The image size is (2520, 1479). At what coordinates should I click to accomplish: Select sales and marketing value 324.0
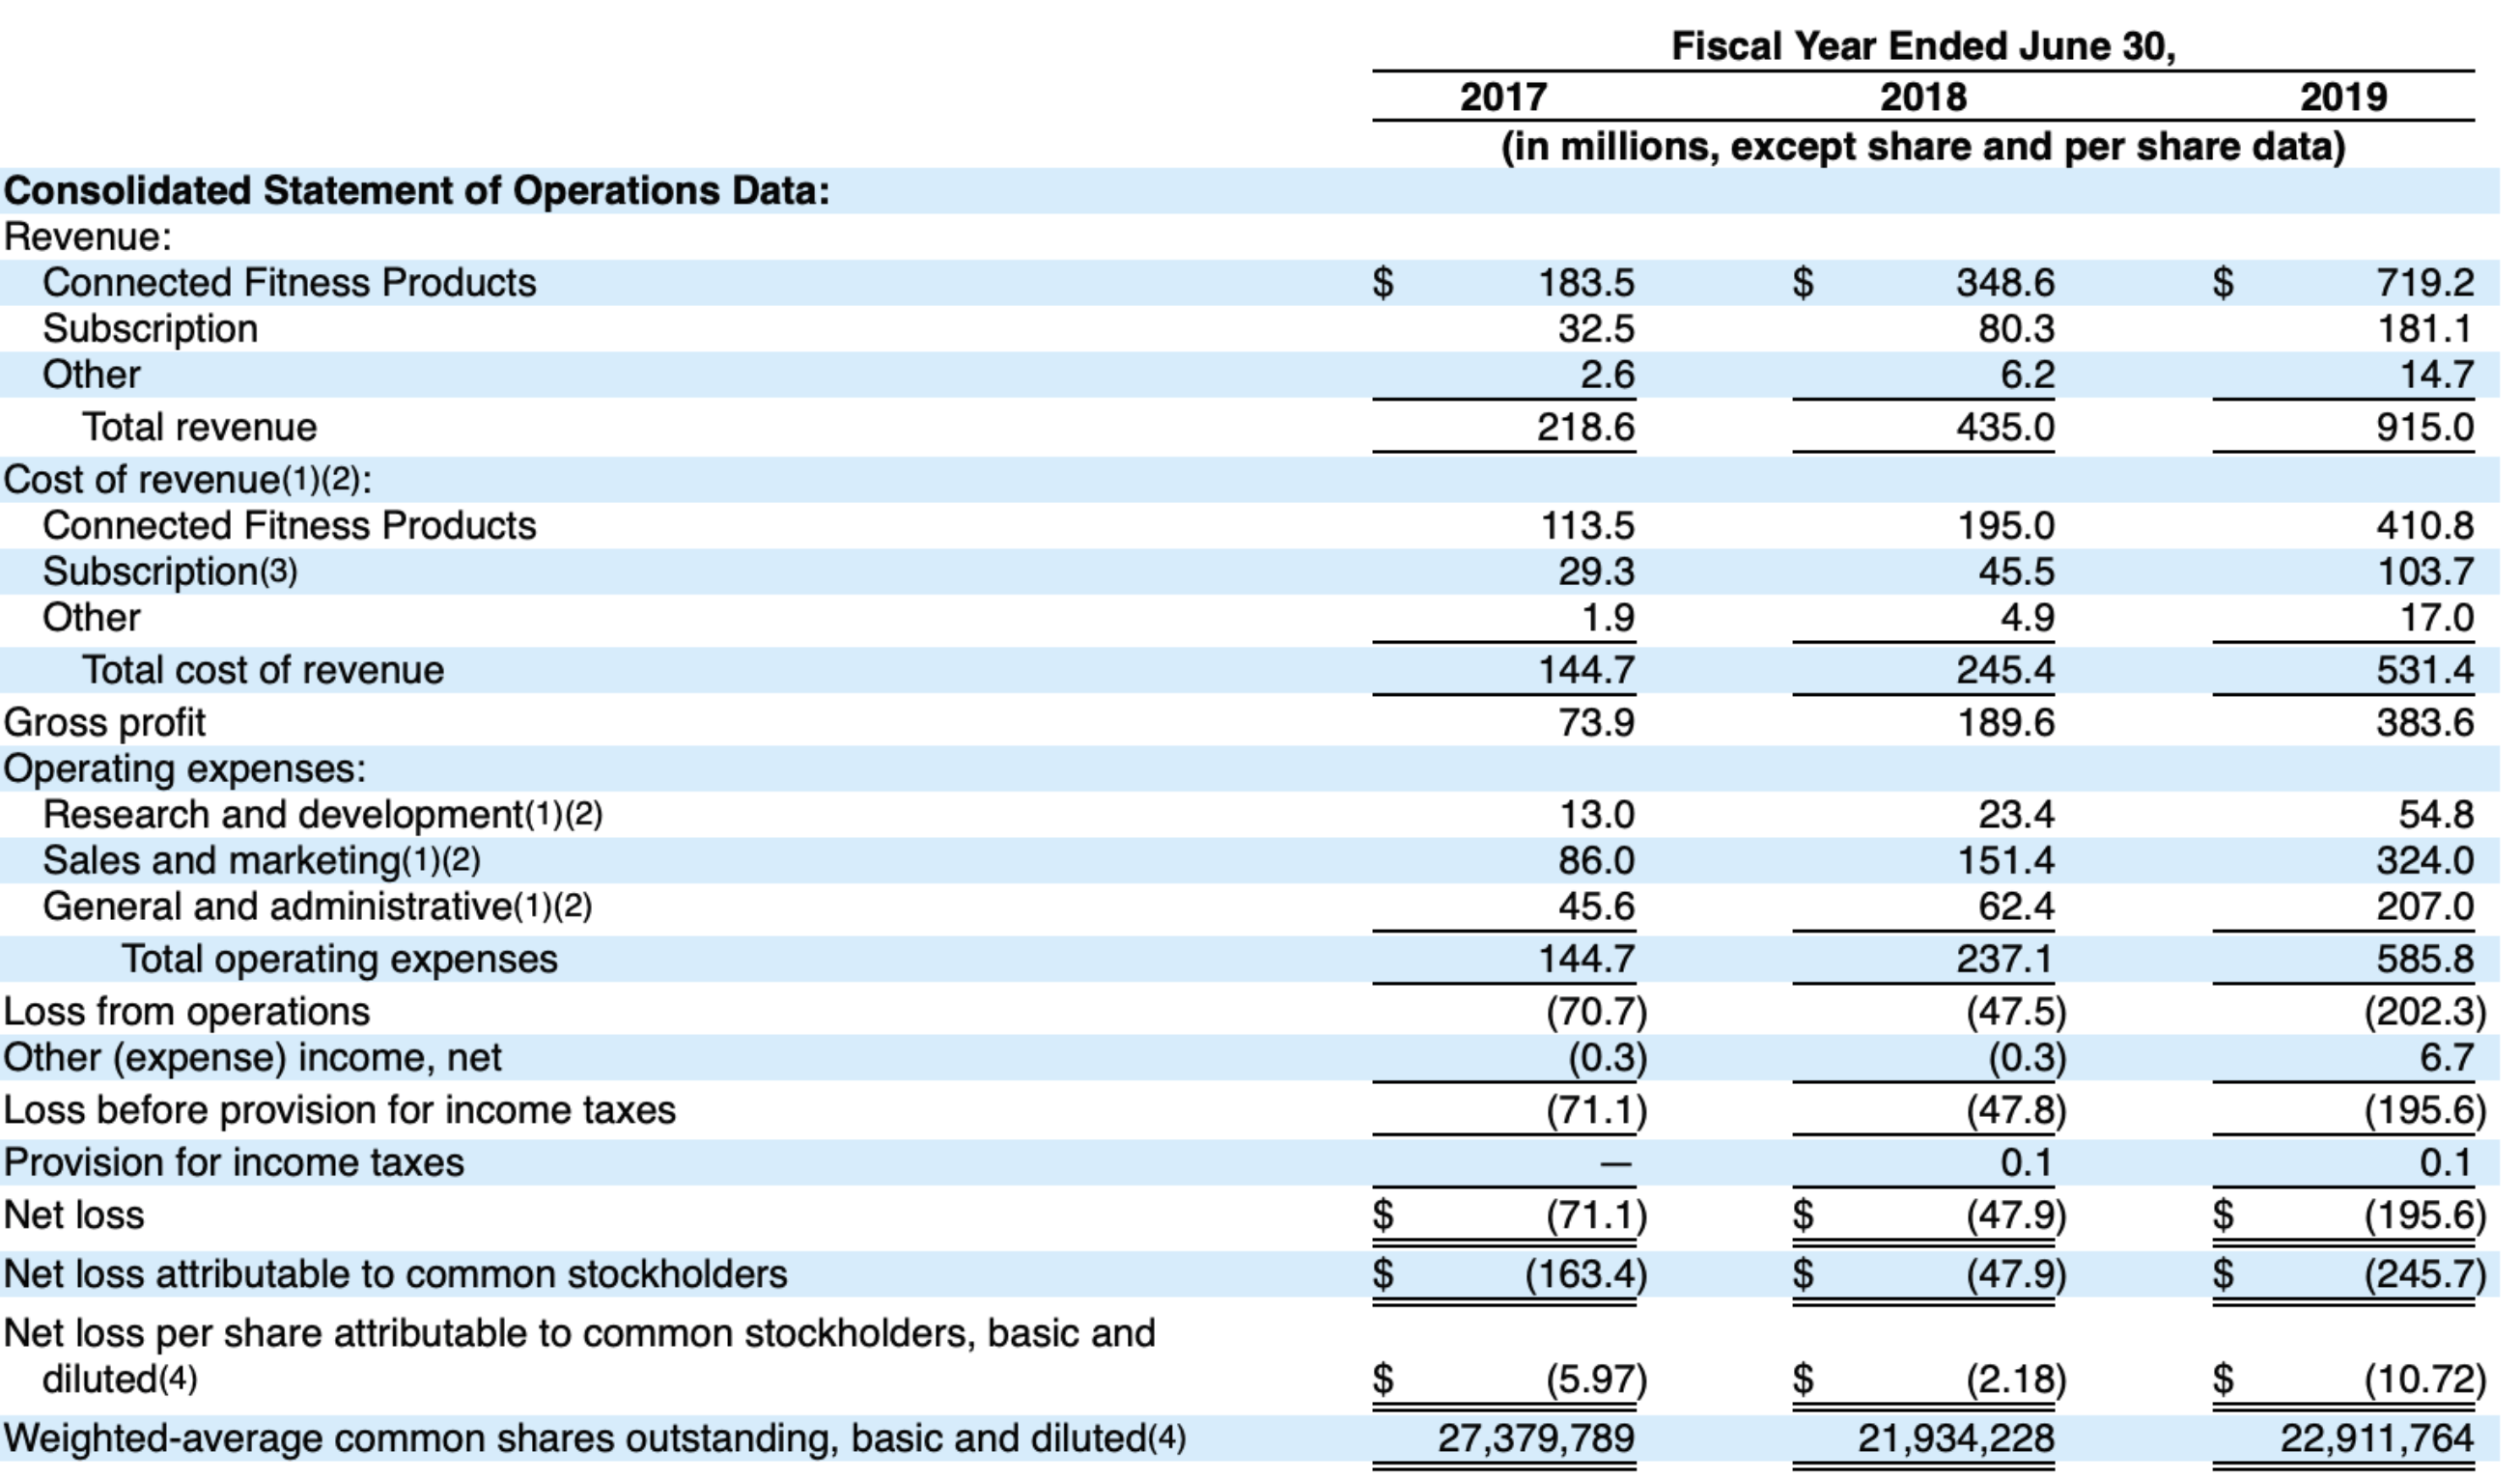point(2425,861)
